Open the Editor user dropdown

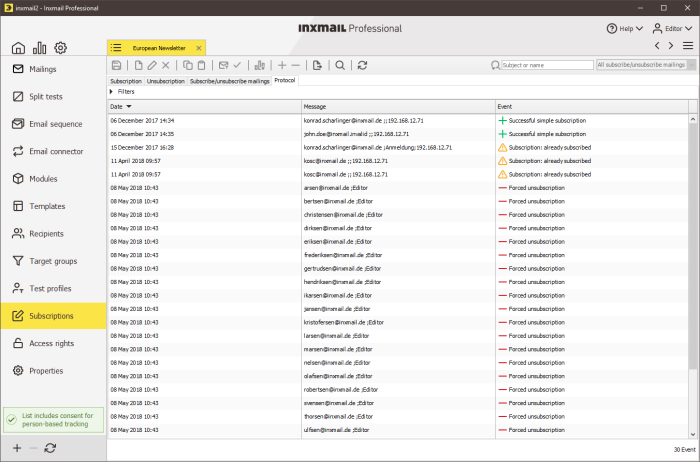click(672, 29)
